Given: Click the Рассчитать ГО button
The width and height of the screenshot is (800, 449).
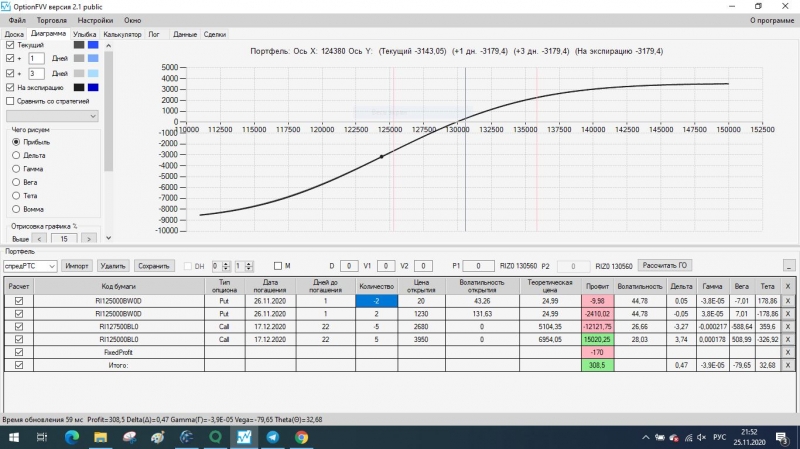Looking at the screenshot, I should (x=664, y=265).
